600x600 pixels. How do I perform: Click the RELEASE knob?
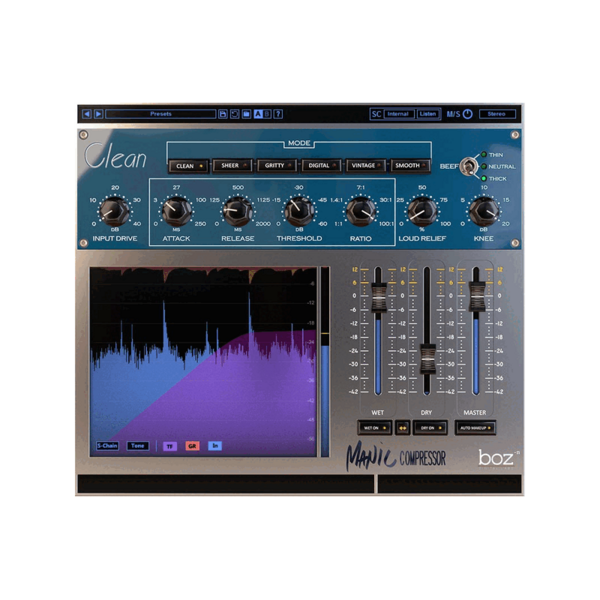pos(238,211)
